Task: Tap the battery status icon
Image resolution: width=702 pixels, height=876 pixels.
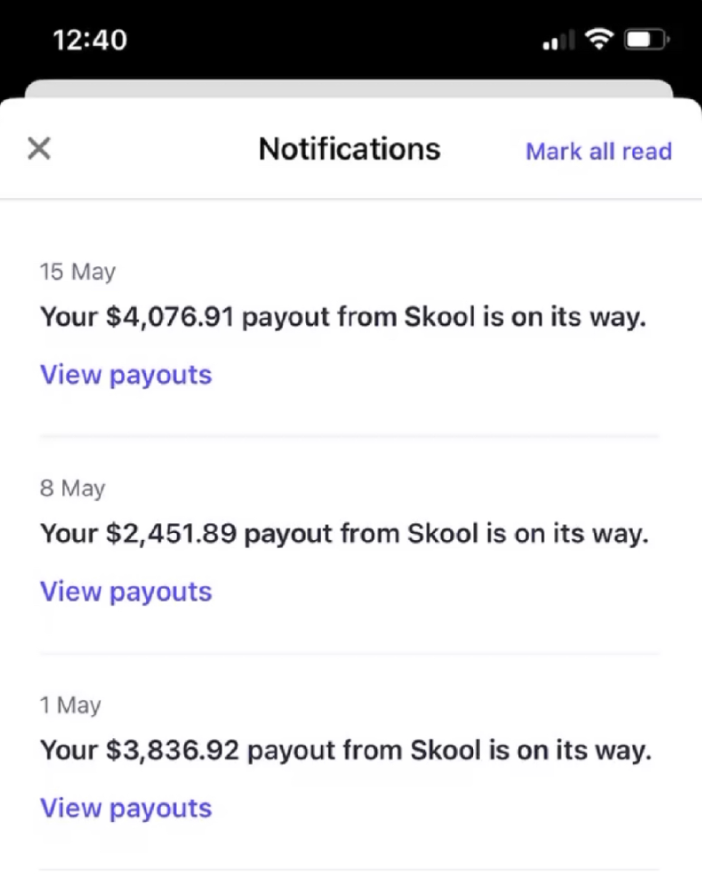Action: [647, 40]
